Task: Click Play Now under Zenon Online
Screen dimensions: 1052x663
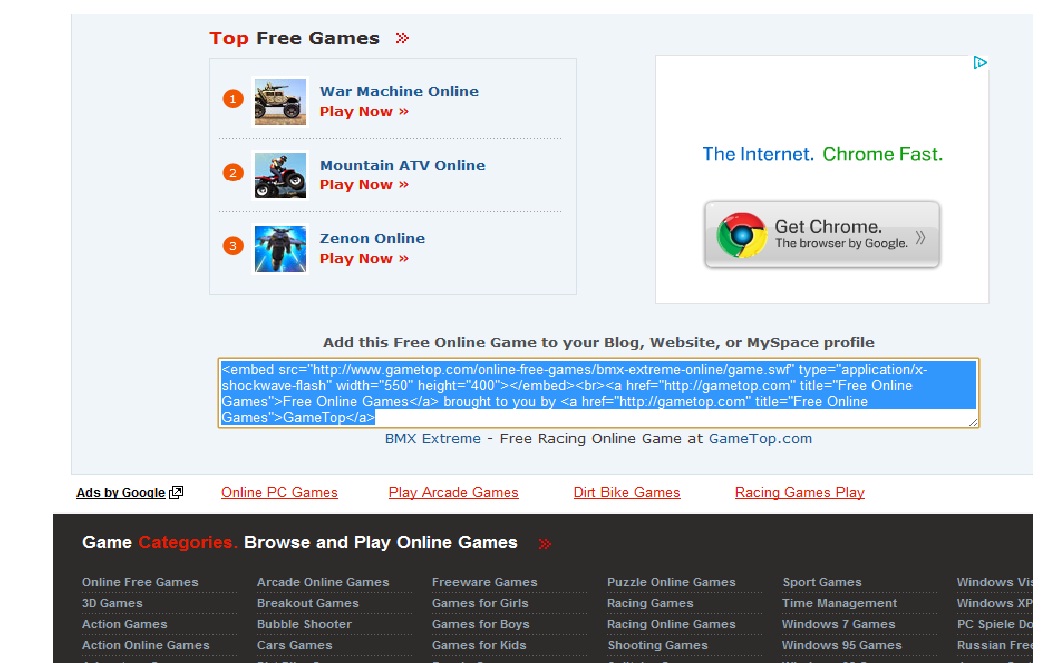Action: pyautogui.click(x=364, y=258)
